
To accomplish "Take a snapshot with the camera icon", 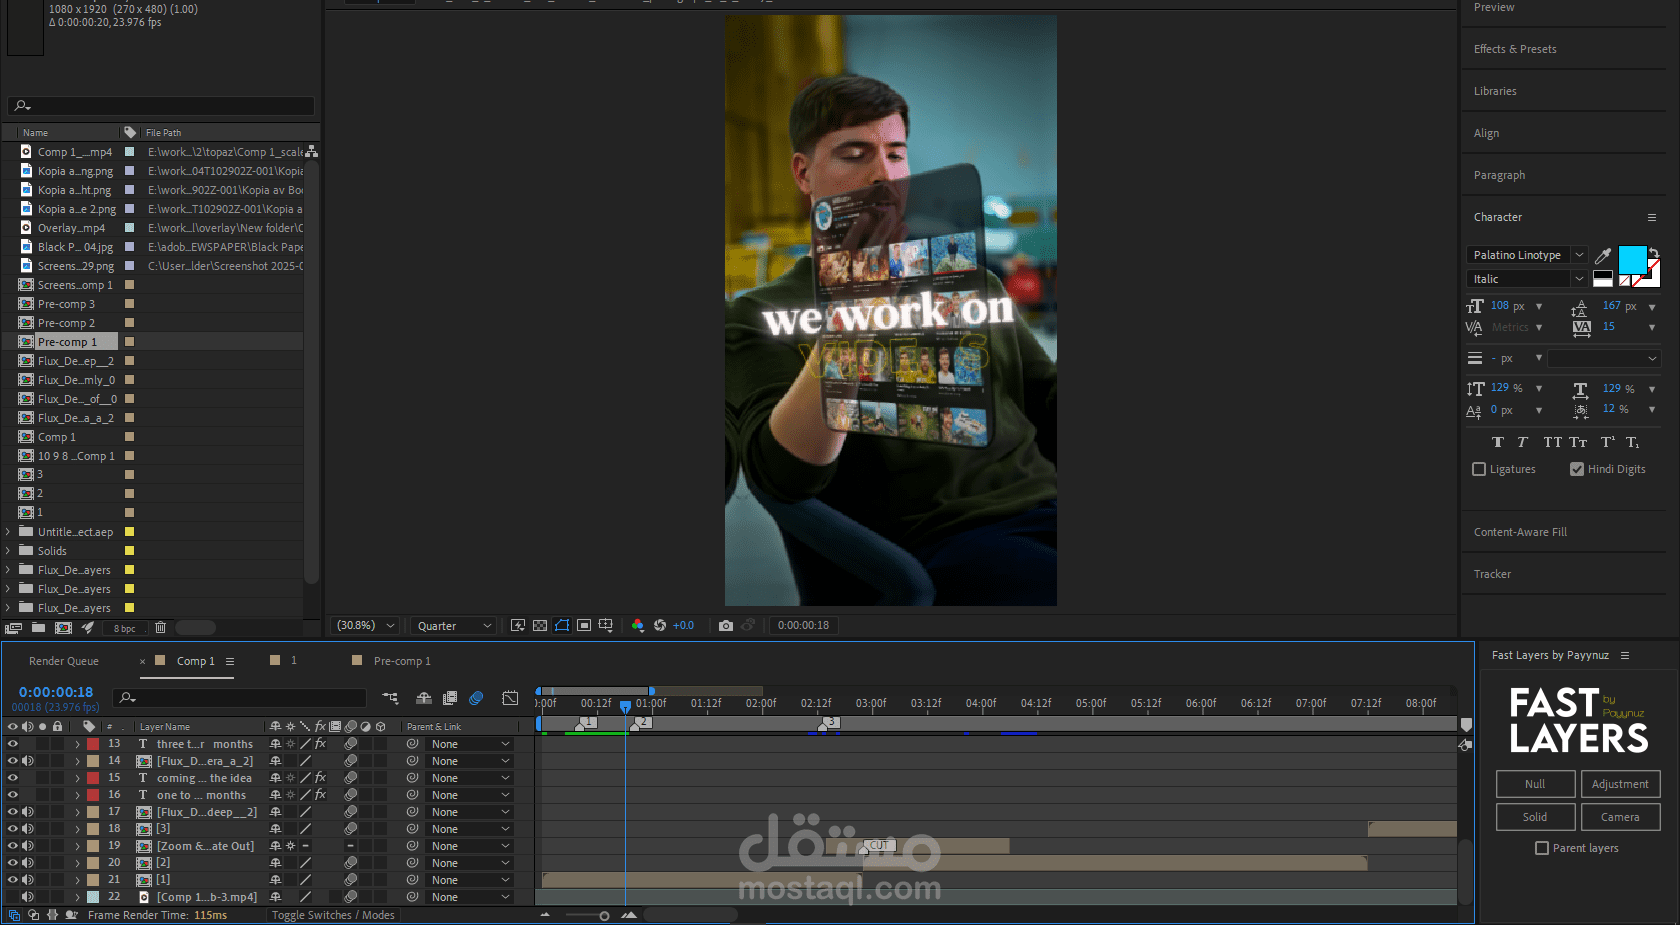I will point(726,625).
